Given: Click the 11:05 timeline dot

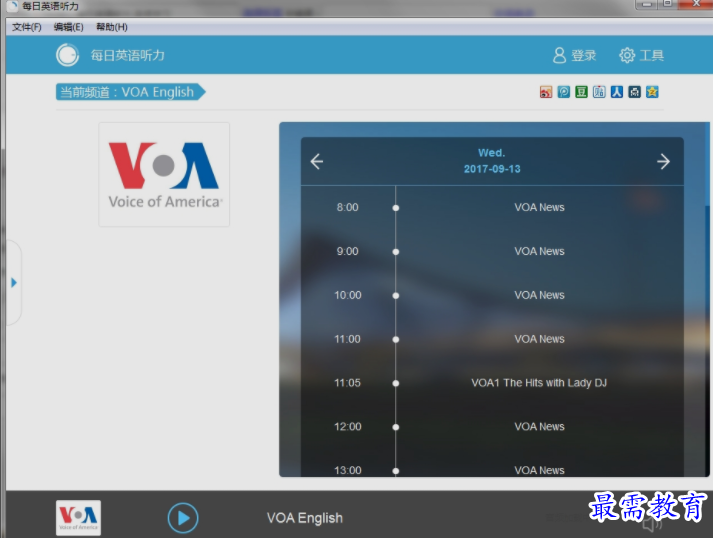Looking at the screenshot, I should tap(396, 383).
